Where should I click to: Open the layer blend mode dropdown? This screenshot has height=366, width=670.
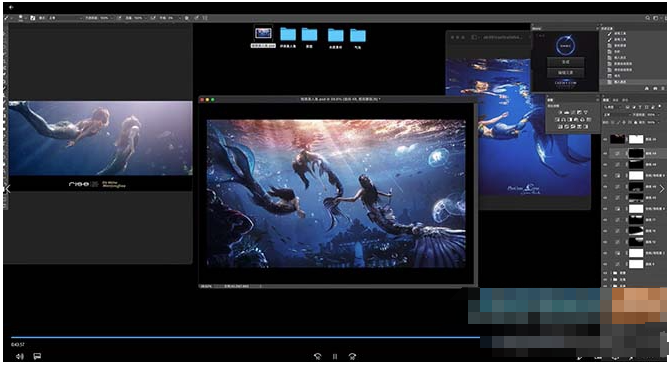pyautogui.click(x=617, y=114)
